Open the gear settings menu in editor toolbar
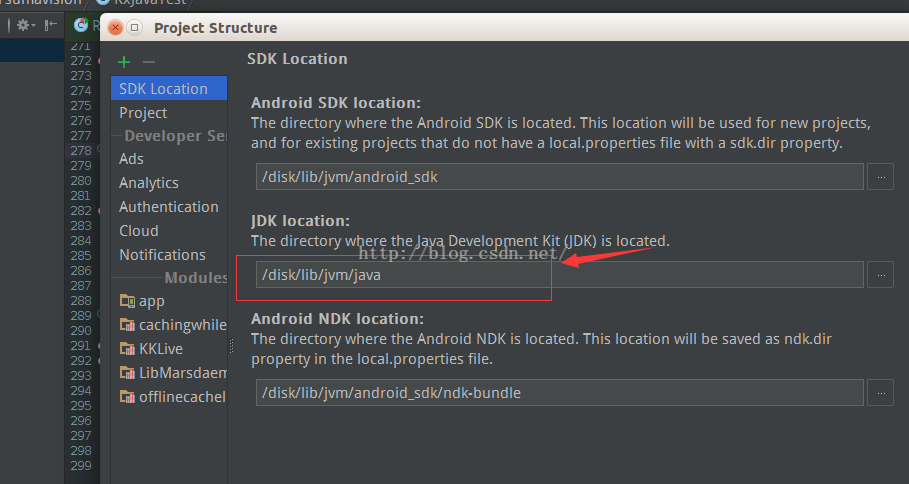This screenshot has height=484, width=909. pos(26,25)
